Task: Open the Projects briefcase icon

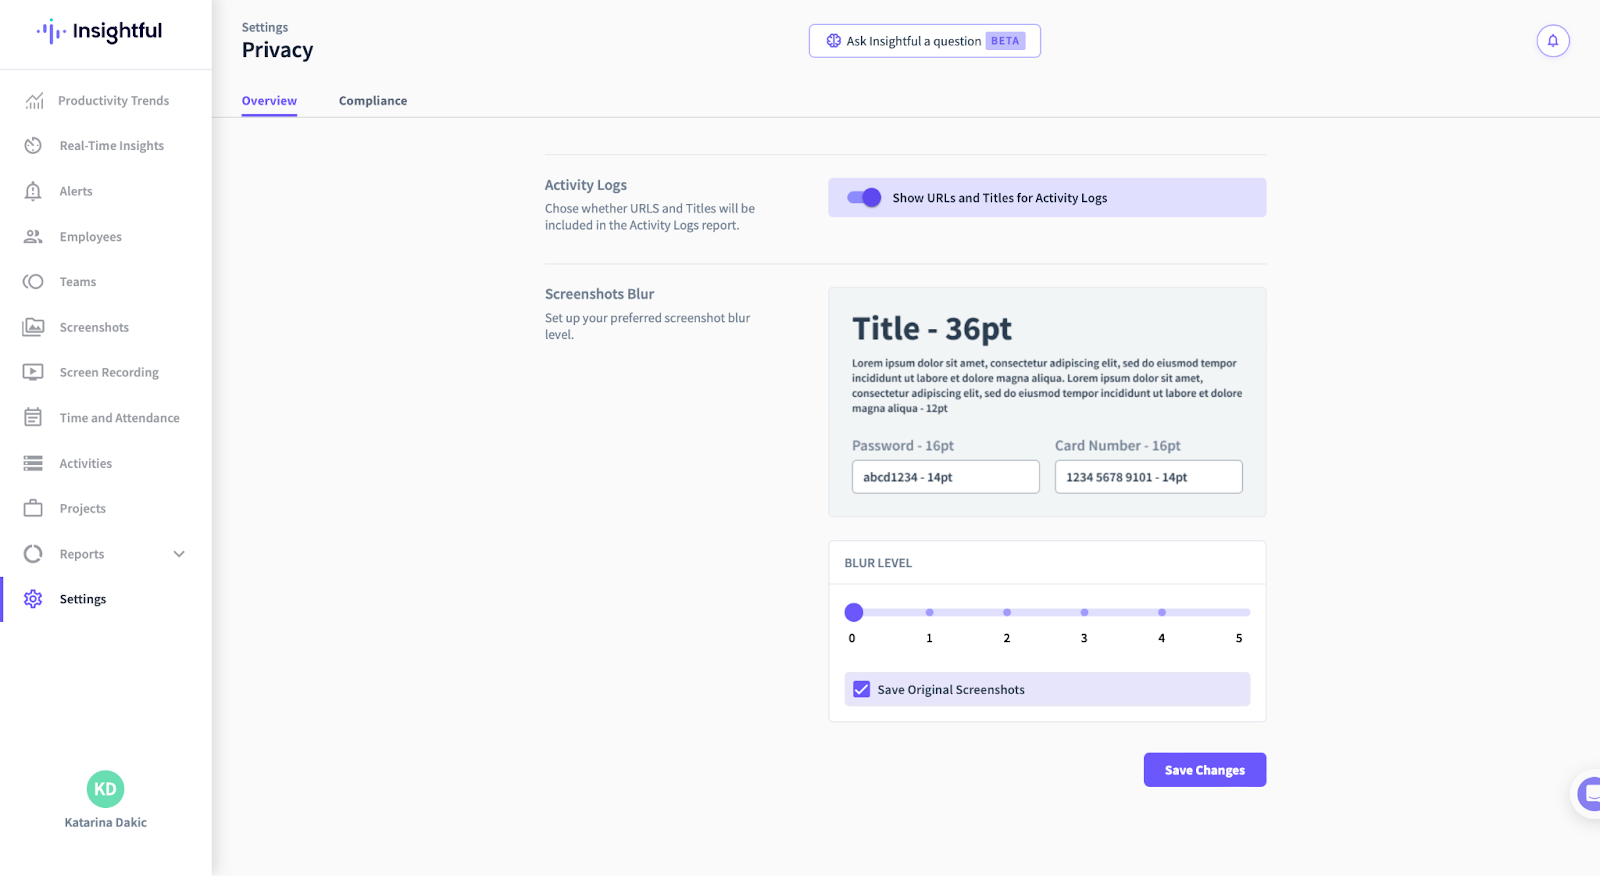Action: click(x=33, y=508)
